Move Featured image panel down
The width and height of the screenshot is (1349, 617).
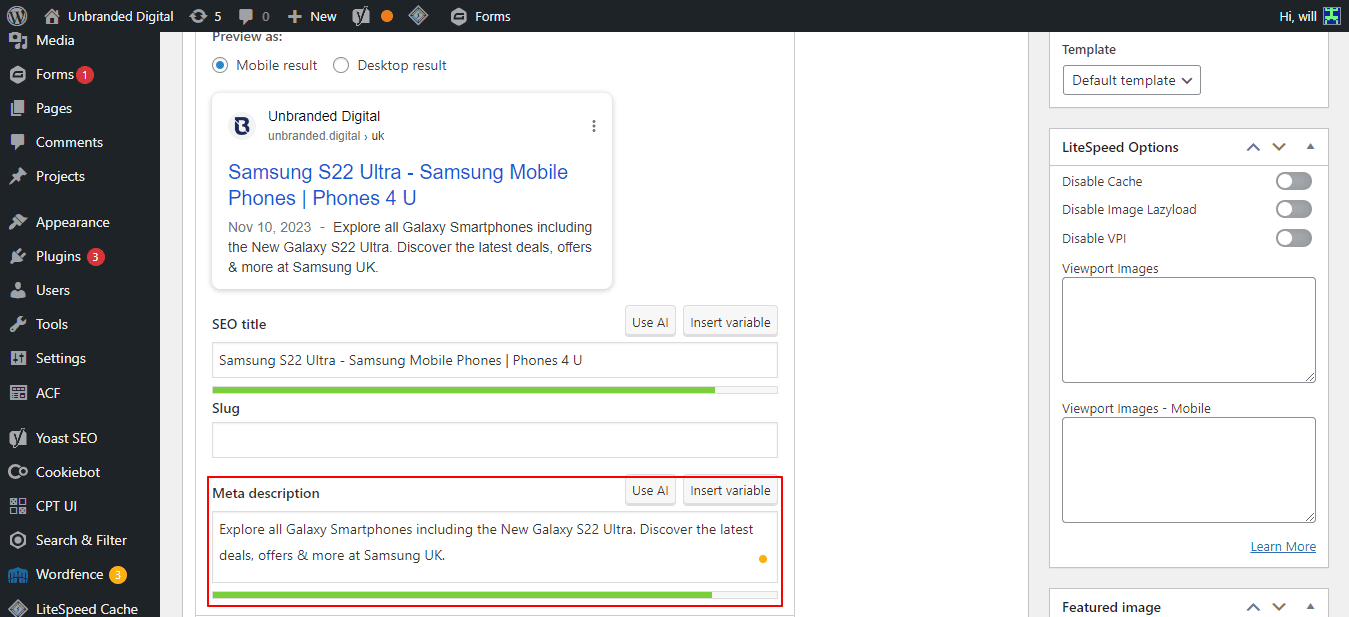click(x=1279, y=607)
